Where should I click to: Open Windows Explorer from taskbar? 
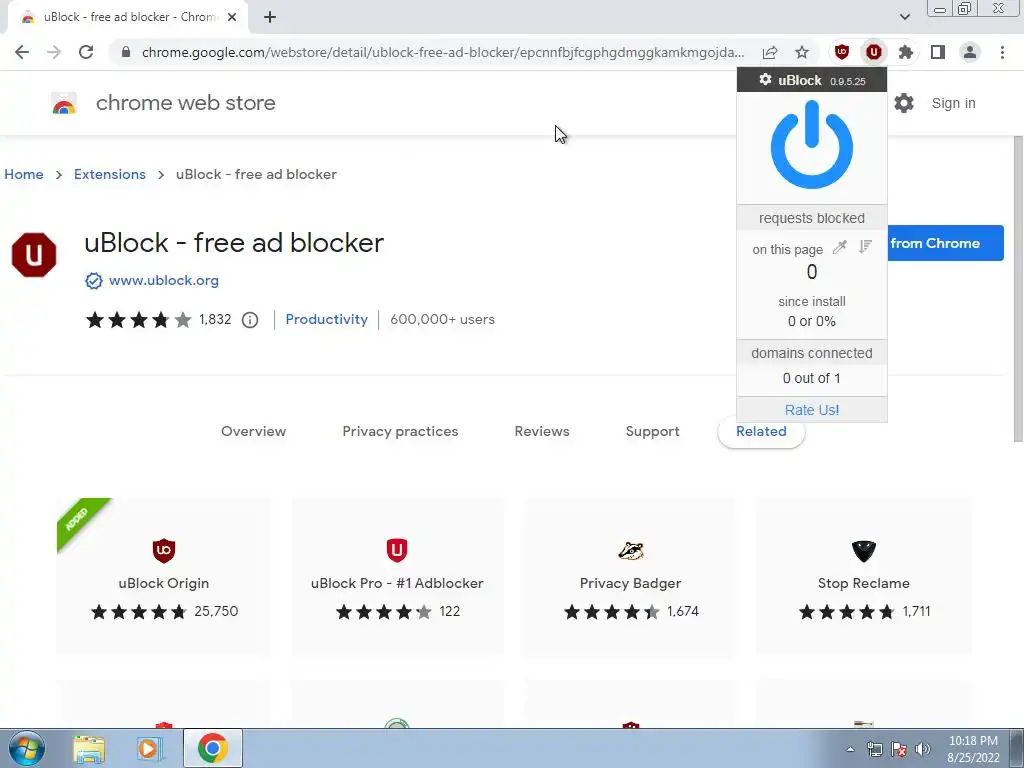tap(89, 748)
